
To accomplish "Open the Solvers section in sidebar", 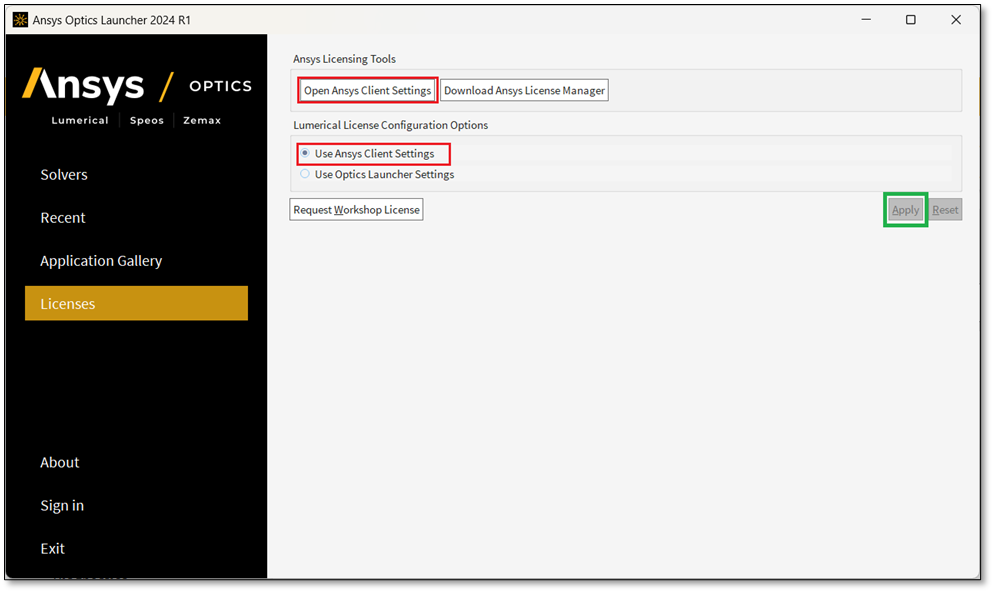I will pos(64,174).
